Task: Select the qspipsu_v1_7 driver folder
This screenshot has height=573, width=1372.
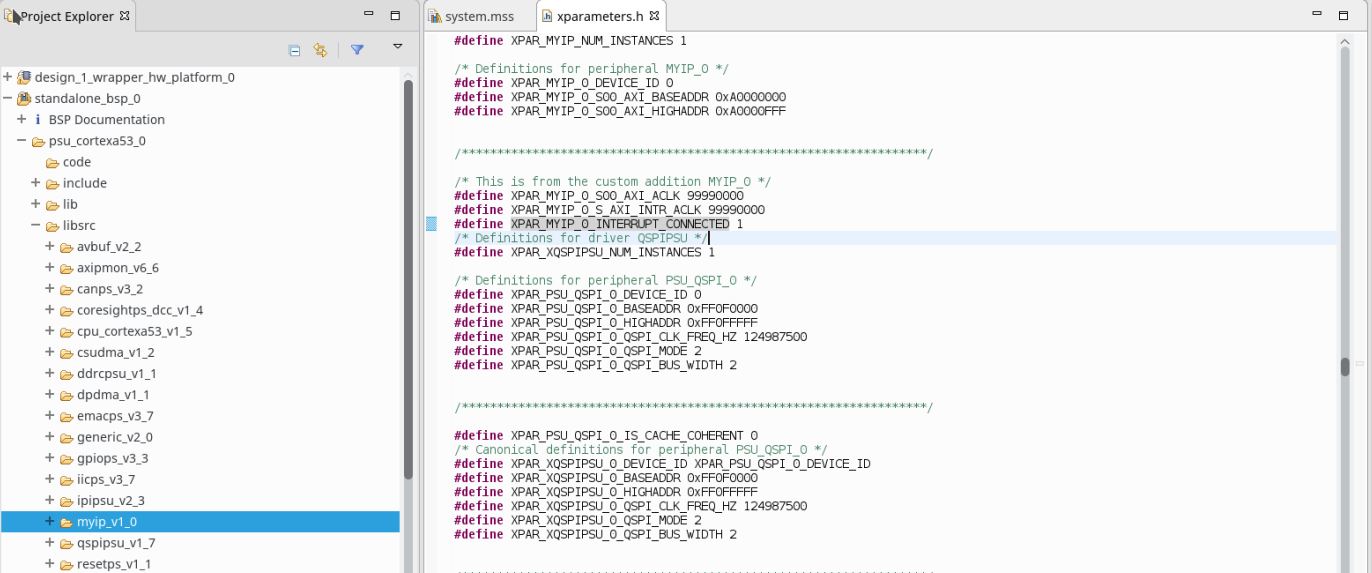Action: tap(115, 543)
